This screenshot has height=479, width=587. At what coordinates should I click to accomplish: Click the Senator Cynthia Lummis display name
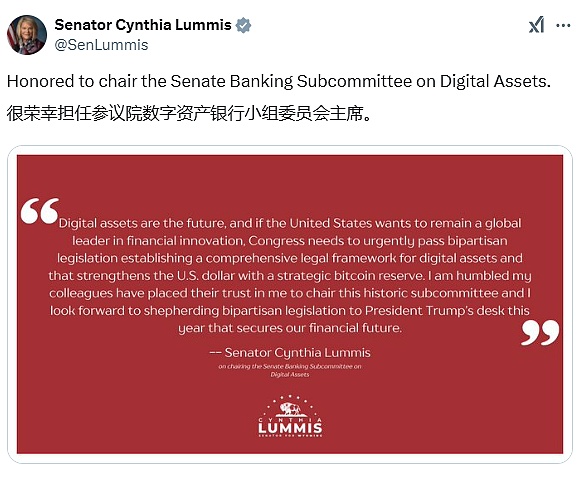click(x=143, y=25)
